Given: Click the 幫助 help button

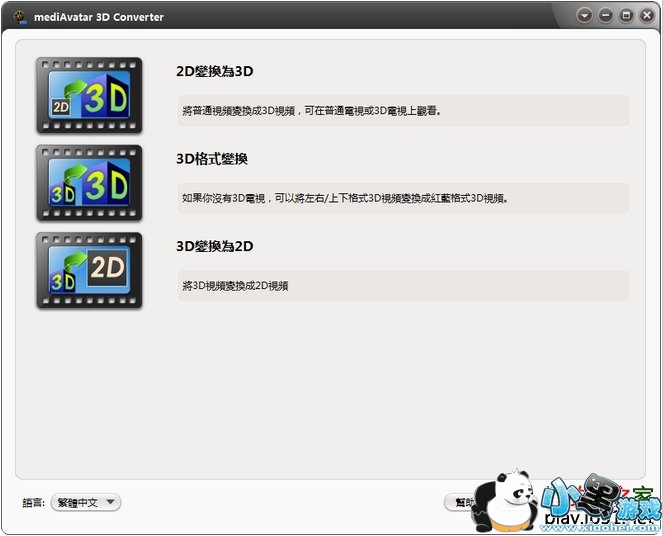Looking at the screenshot, I should [x=463, y=503].
